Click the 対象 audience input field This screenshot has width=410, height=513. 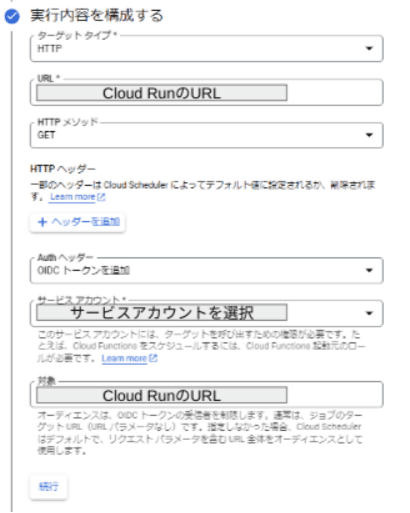tap(206, 394)
